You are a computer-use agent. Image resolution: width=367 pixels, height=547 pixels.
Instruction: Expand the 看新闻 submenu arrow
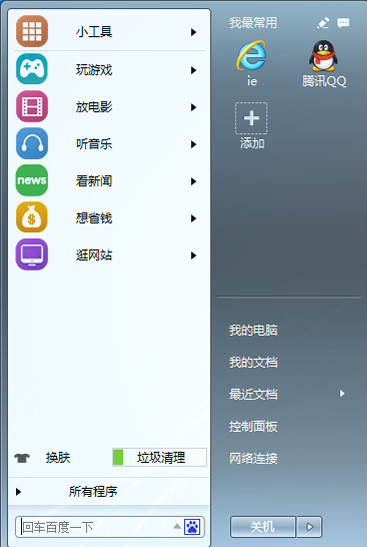[193, 181]
